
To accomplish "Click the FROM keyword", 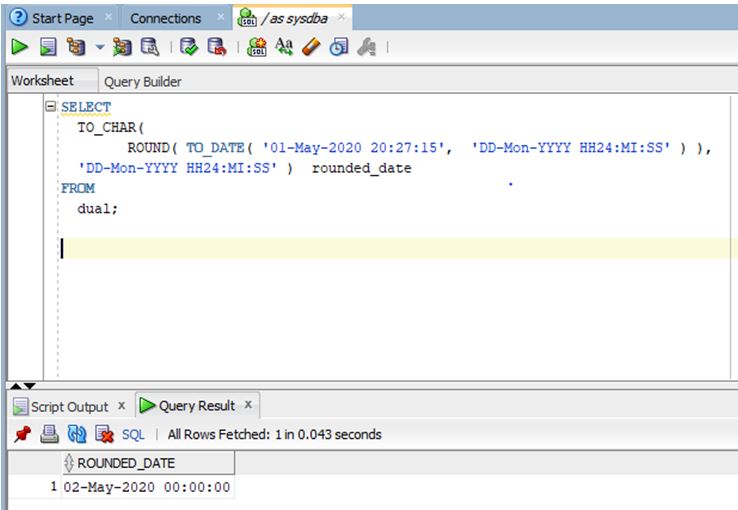I will tap(78, 188).
